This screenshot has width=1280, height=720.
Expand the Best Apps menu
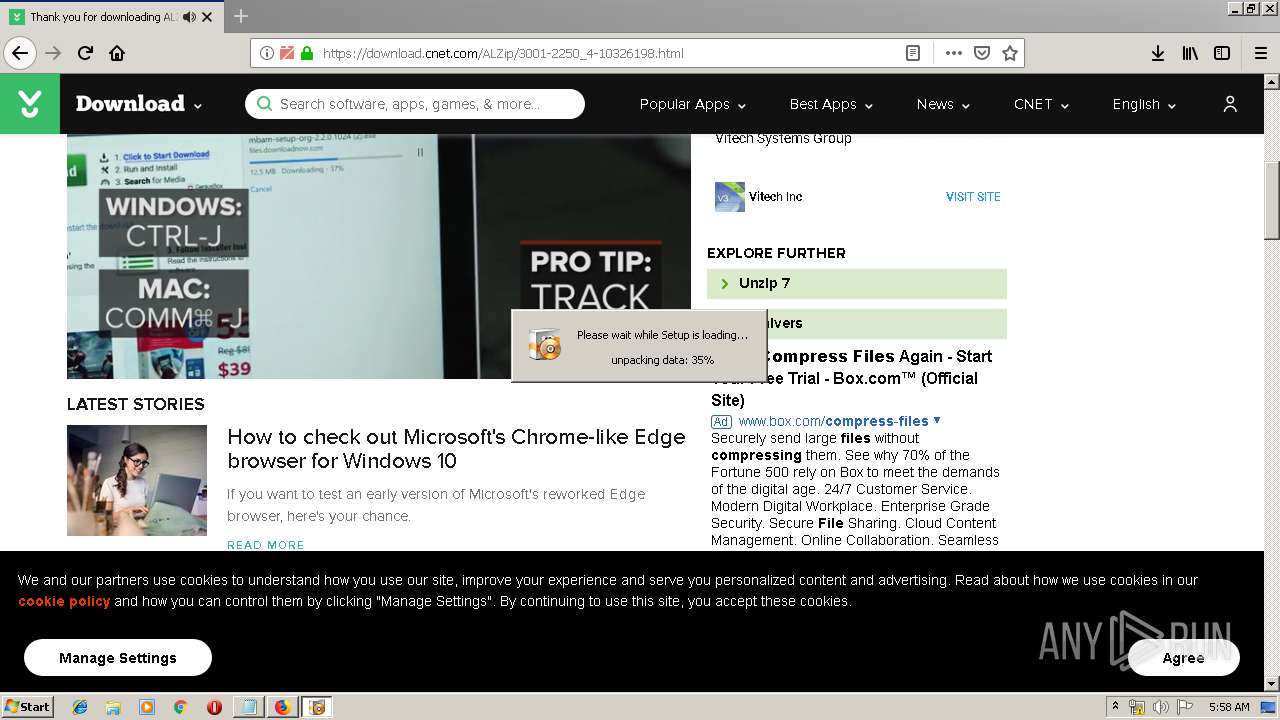coord(831,104)
